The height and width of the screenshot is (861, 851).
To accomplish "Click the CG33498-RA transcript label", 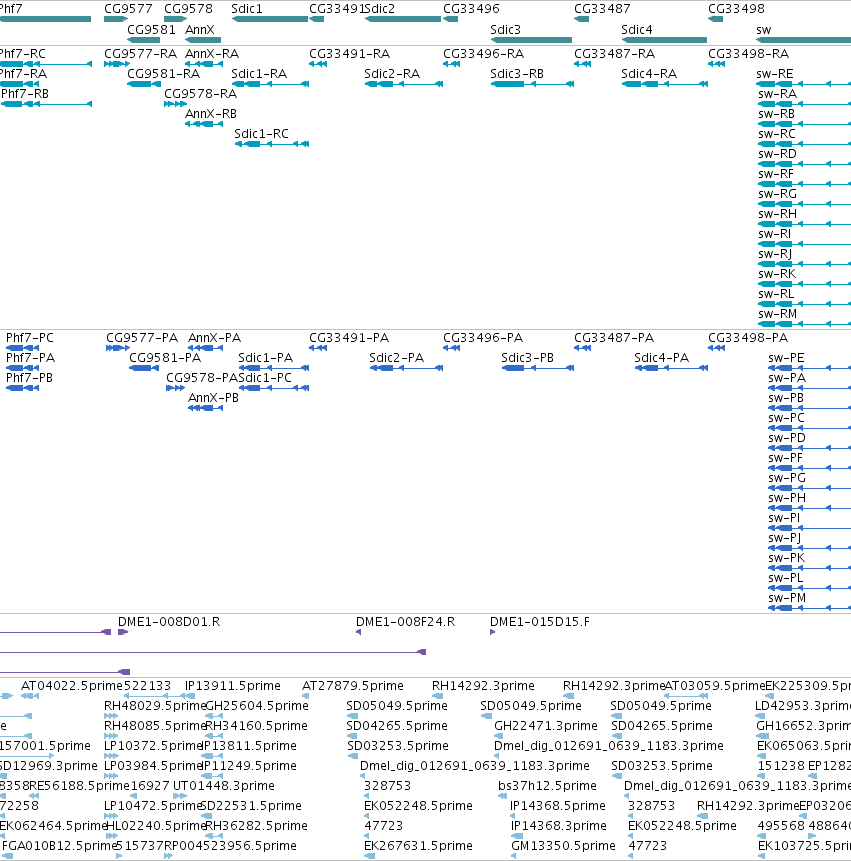I will (748, 54).
